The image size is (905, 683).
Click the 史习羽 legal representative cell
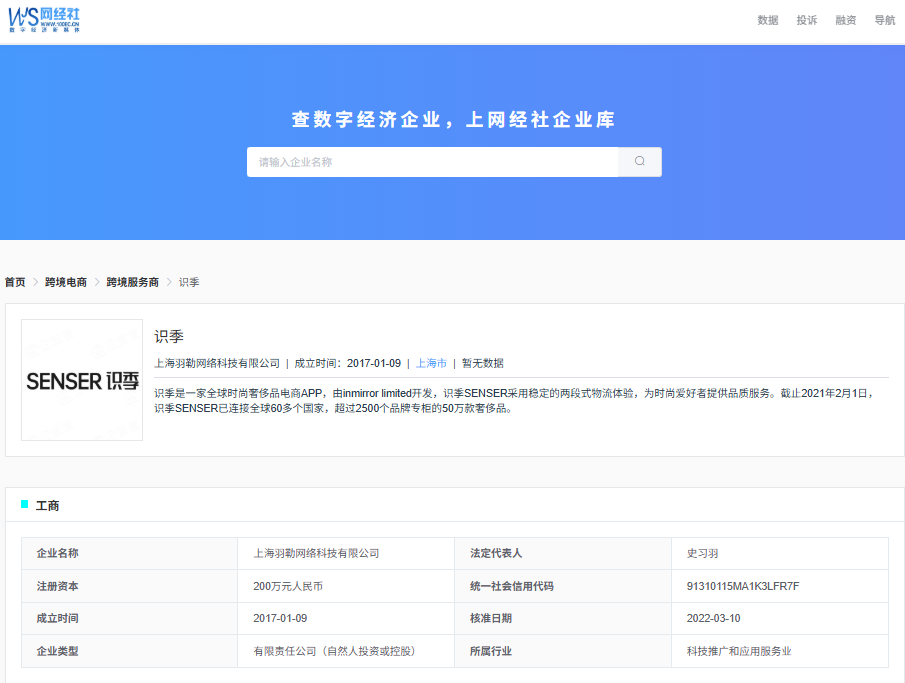pyautogui.click(x=780, y=553)
